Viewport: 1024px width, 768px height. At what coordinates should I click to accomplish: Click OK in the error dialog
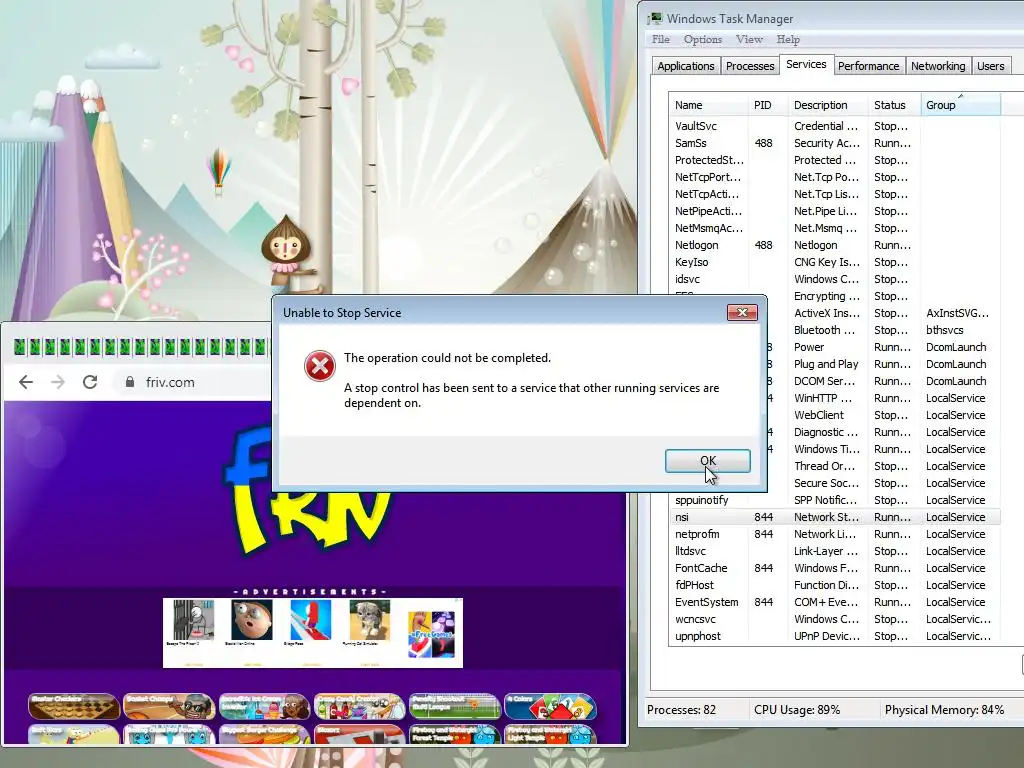coord(708,460)
